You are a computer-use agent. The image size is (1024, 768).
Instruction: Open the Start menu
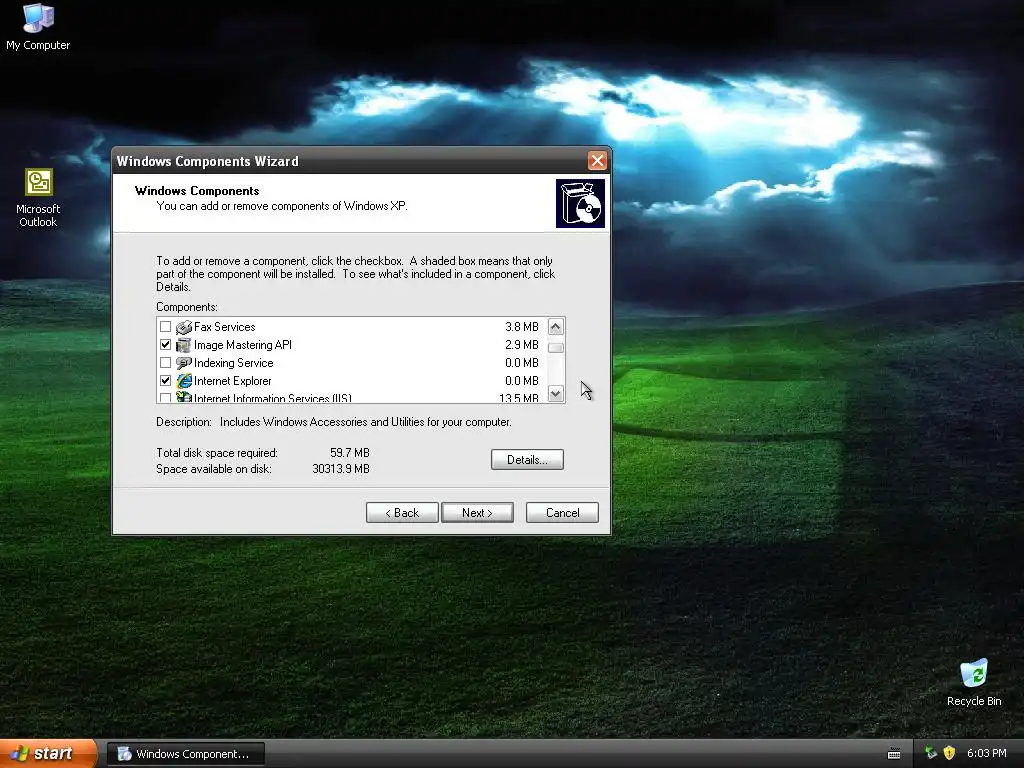coord(48,754)
